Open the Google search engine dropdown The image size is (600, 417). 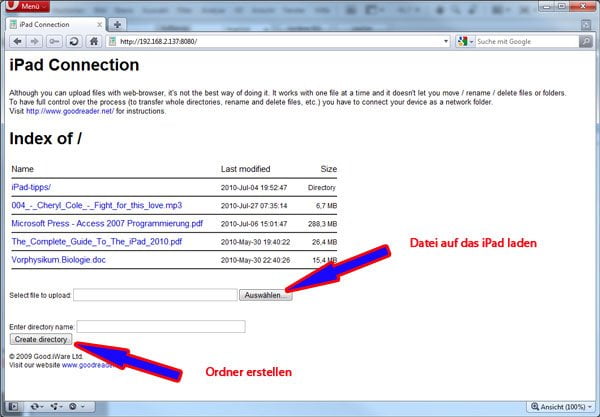[465, 42]
